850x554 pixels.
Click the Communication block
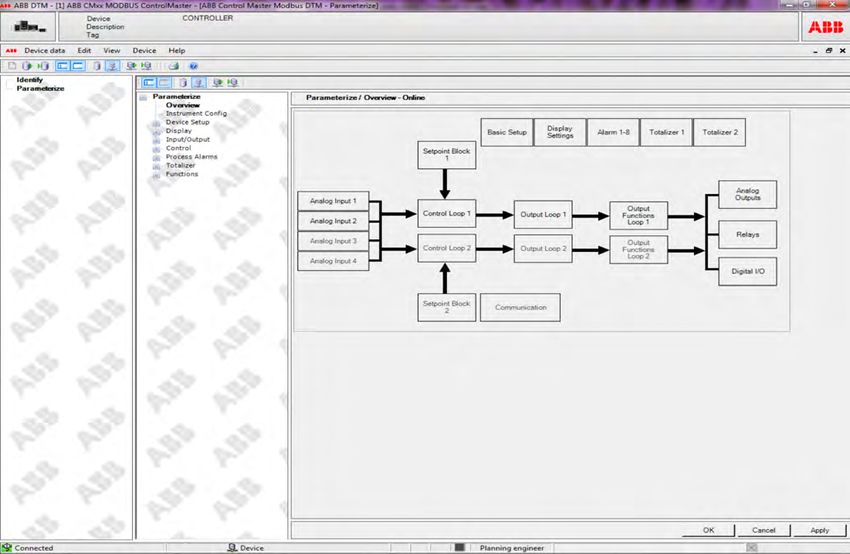[x=520, y=307]
